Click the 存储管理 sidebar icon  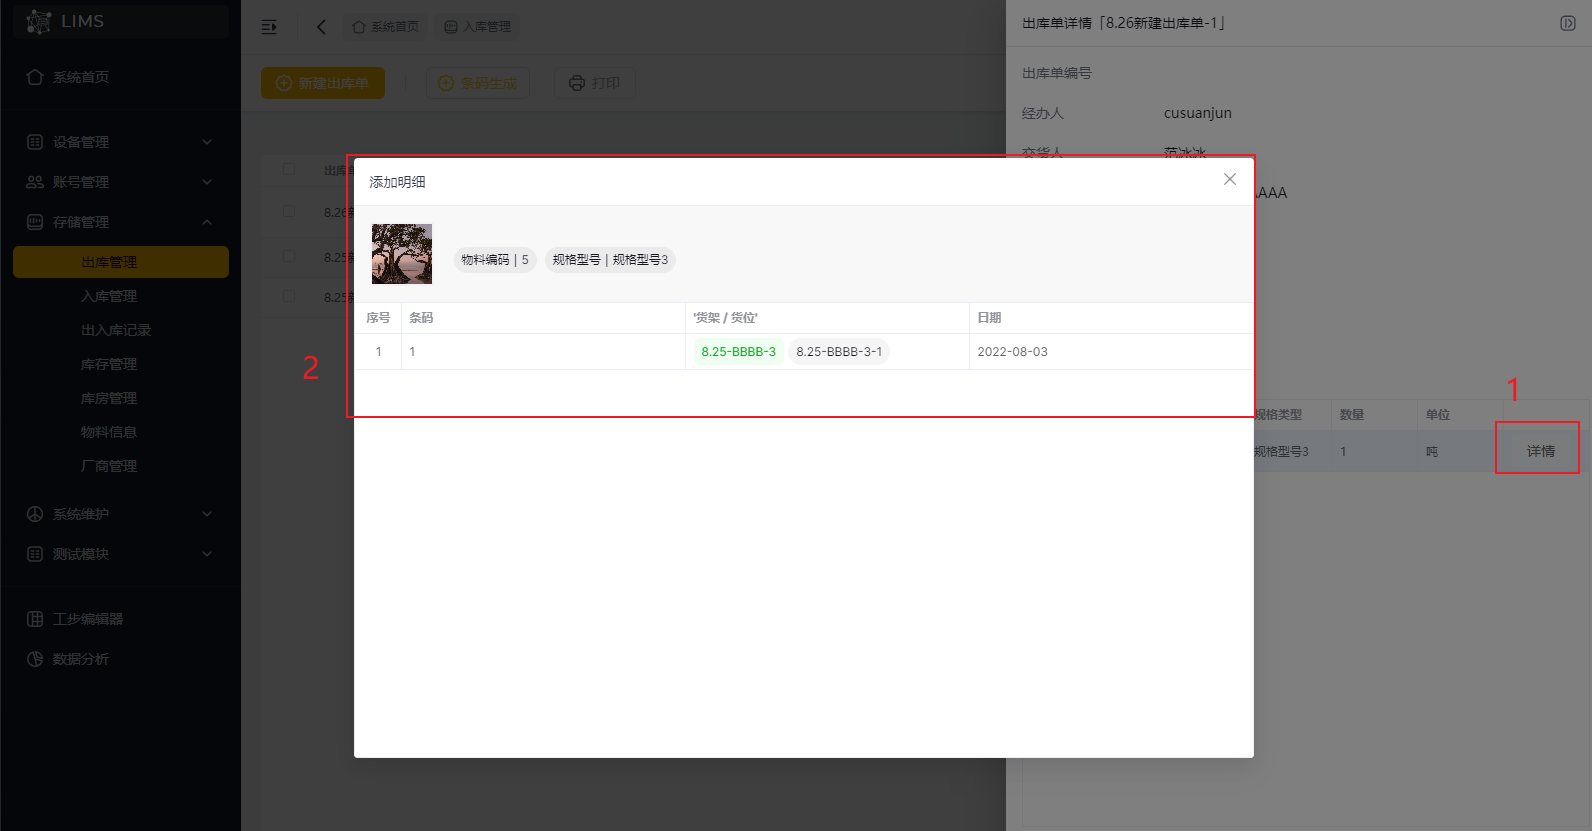pos(35,222)
